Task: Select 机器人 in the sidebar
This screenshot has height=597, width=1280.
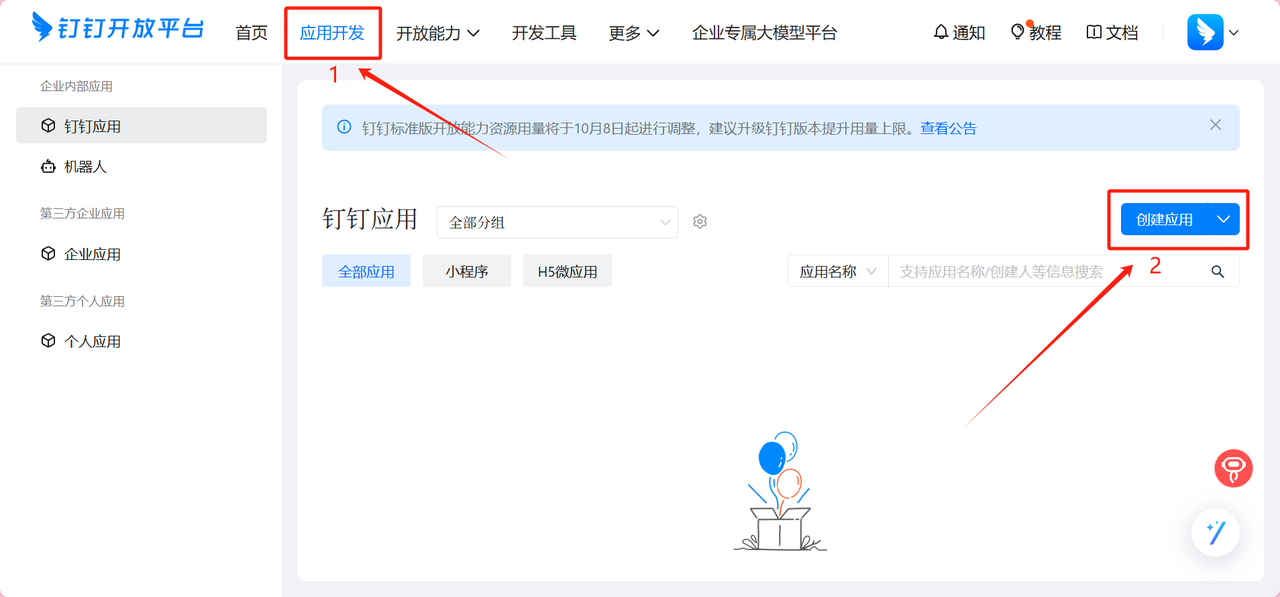Action: pyautogui.click(x=141, y=166)
